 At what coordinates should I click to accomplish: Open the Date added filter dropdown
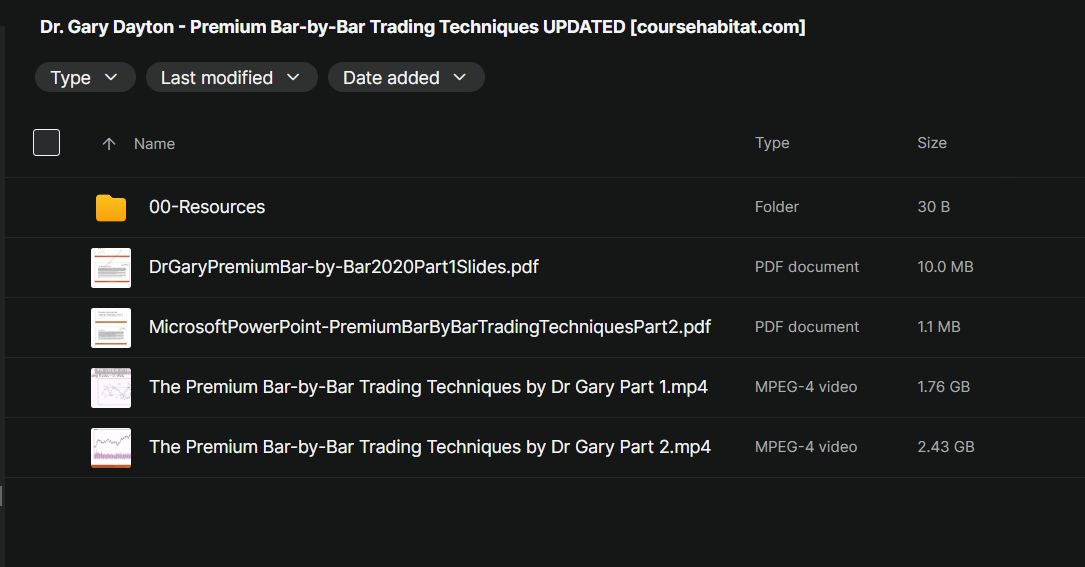(406, 78)
